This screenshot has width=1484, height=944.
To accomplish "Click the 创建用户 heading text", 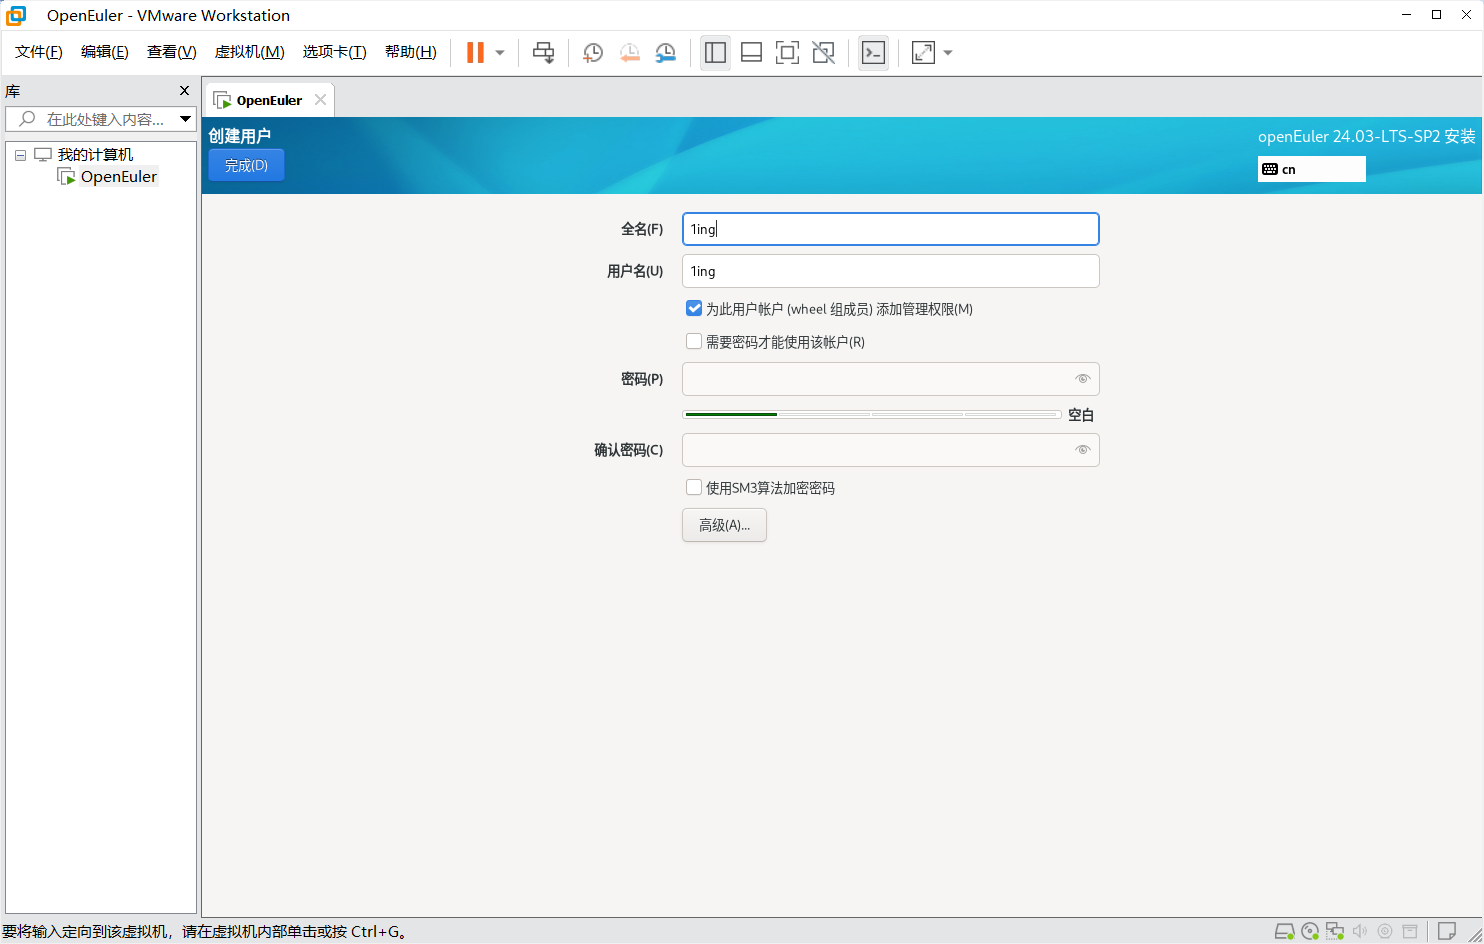I will pyautogui.click(x=240, y=136).
